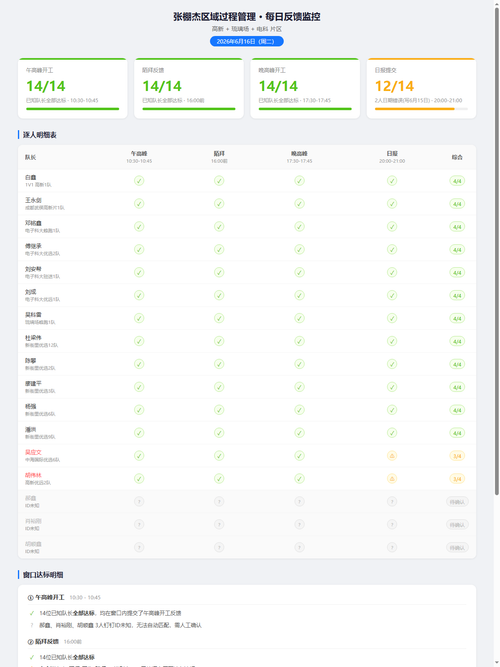The height and width of the screenshot is (667, 500).
Task: Click 杨强's 晚高峰 check icon
Action: click(x=300, y=410)
